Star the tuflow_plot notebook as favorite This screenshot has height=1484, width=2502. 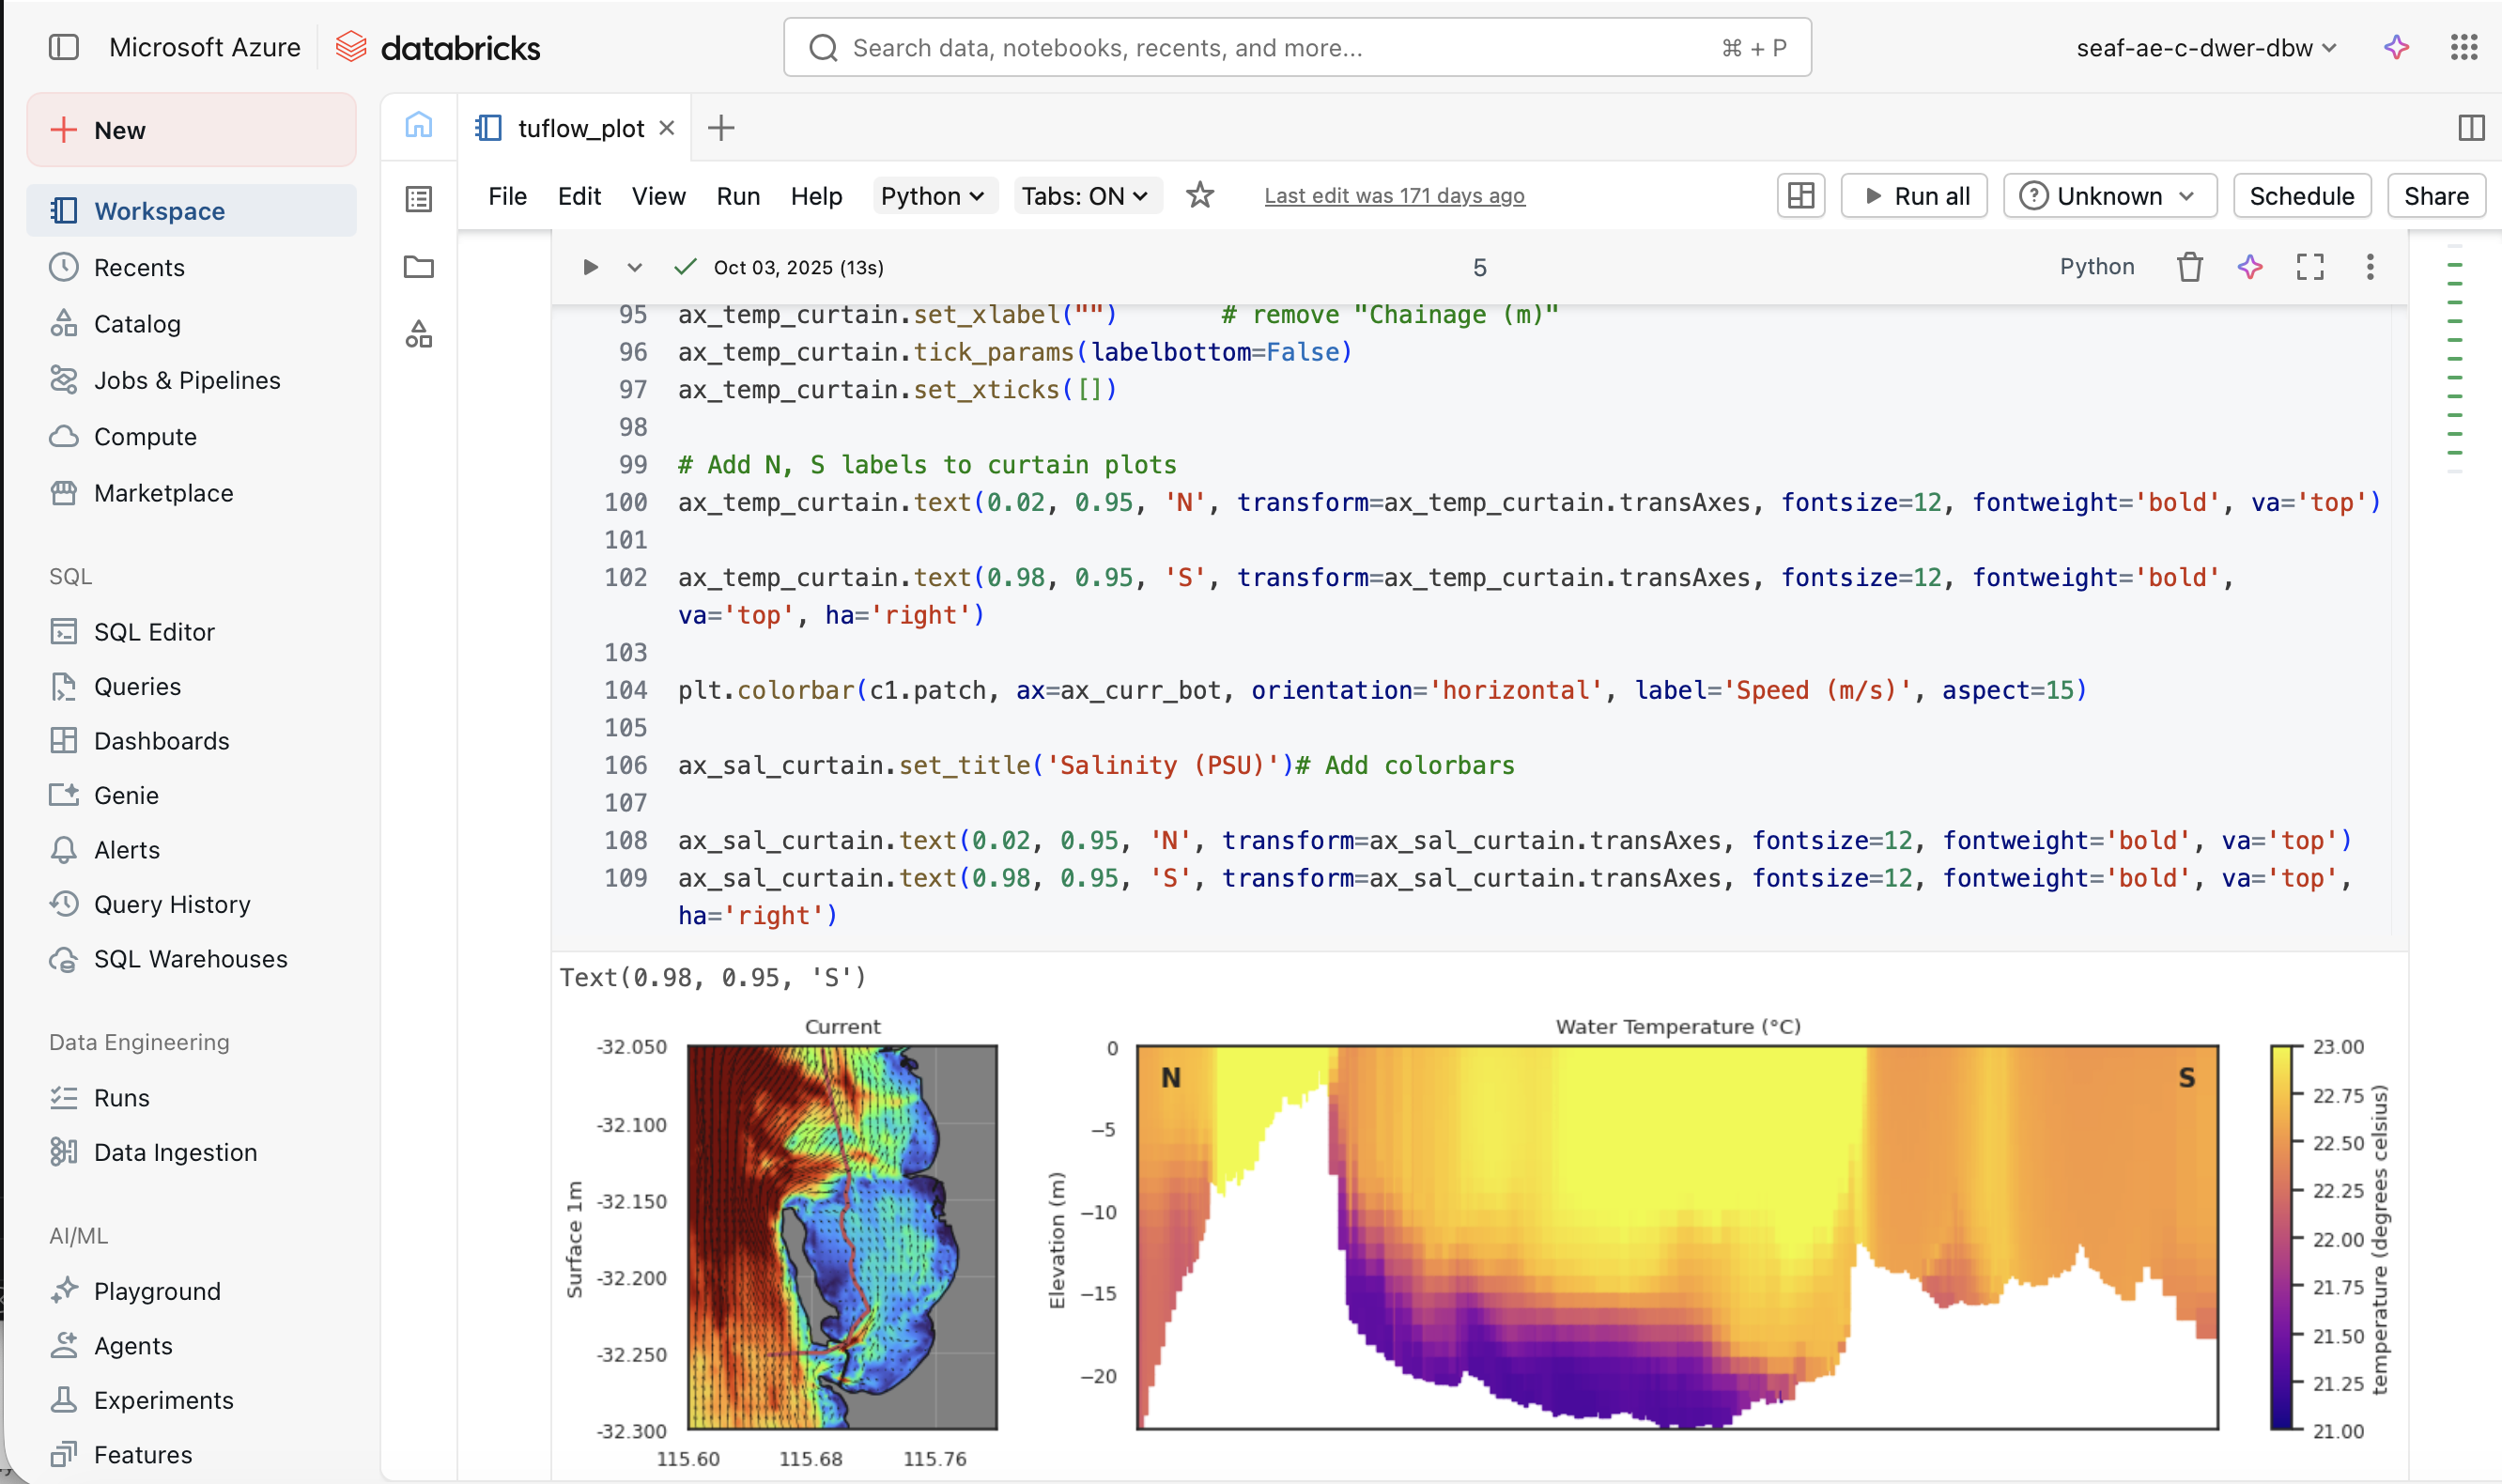tap(1200, 196)
